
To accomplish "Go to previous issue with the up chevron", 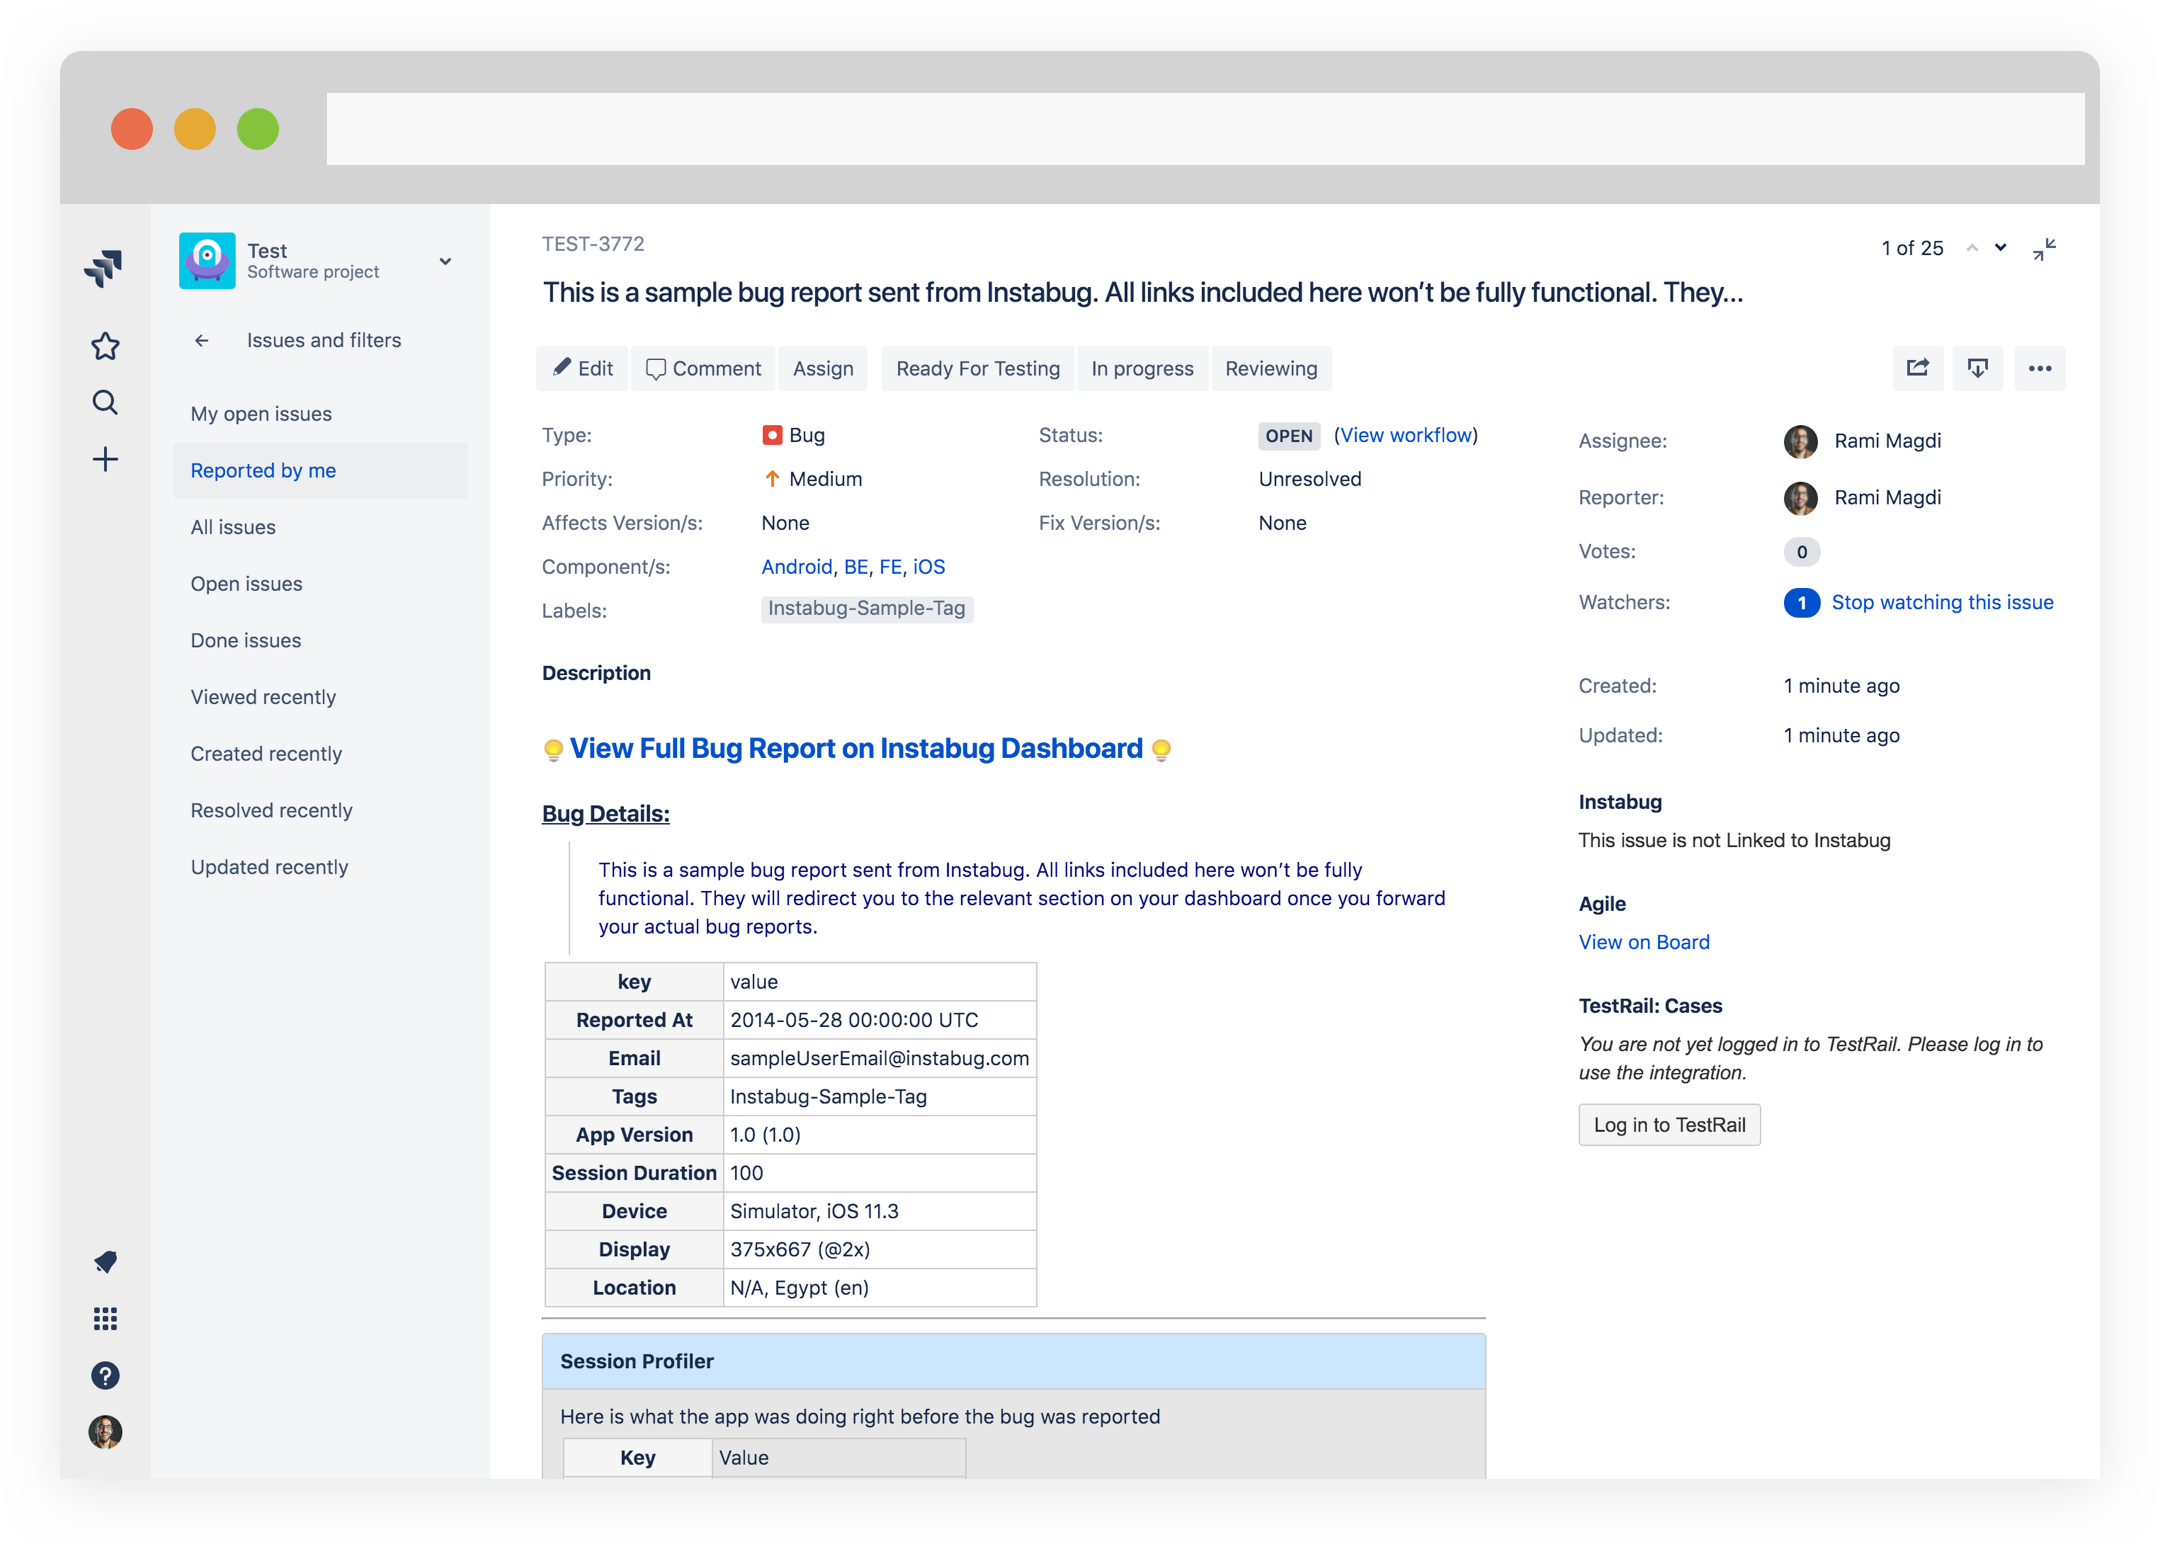I will (x=1972, y=248).
